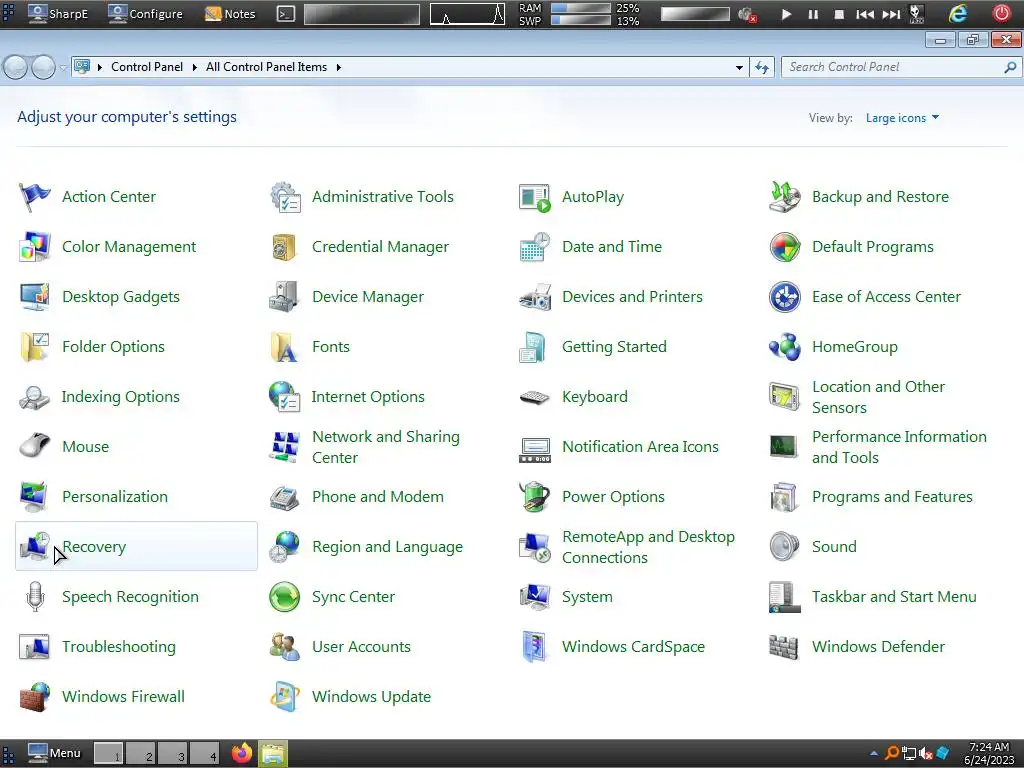Expand the address bar history dropdown arrow
The height and width of the screenshot is (768, 1024).
tap(739, 67)
